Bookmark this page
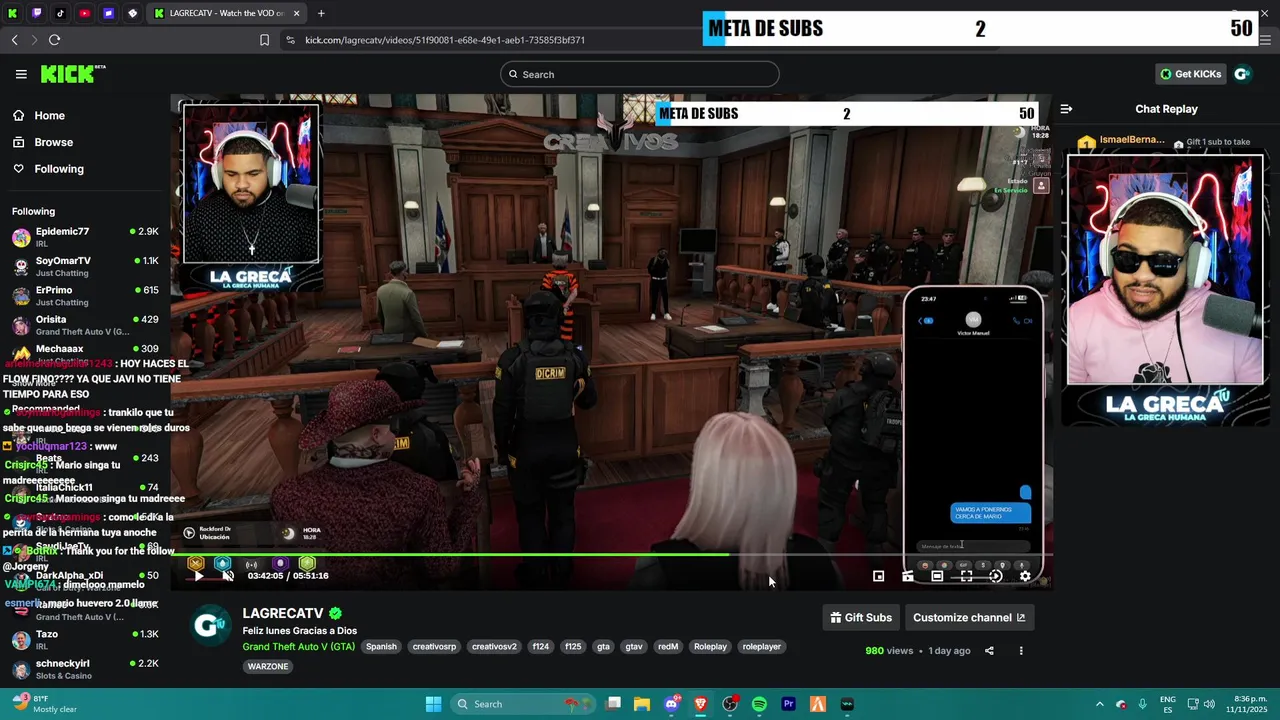 pyautogui.click(x=264, y=40)
